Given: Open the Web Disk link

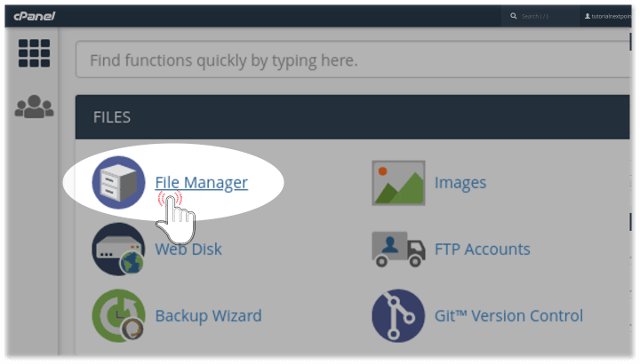Looking at the screenshot, I should coord(188,249).
